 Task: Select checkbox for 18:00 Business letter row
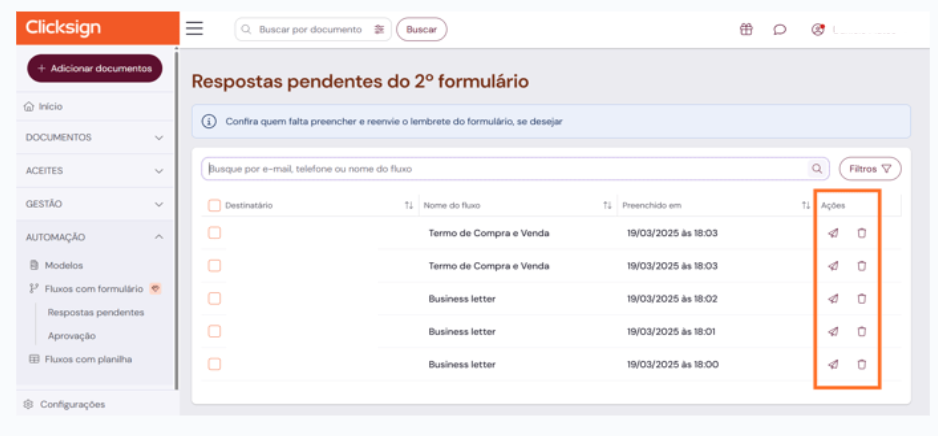pyautogui.click(x=214, y=364)
